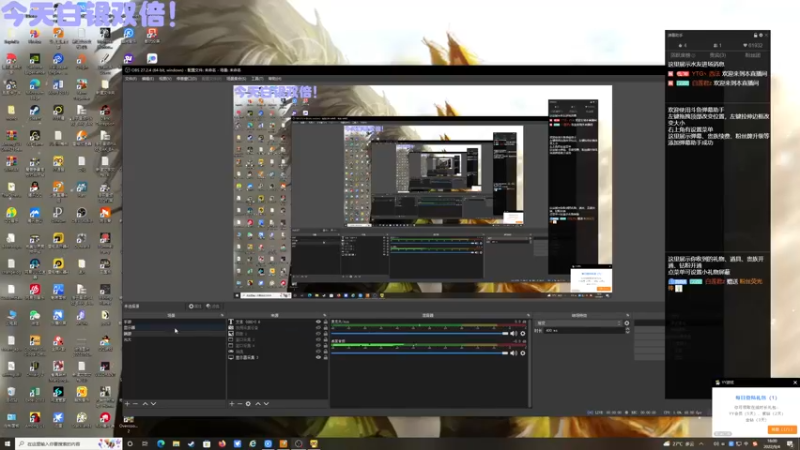Adjust the transition duration stepper arrows
Viewport: 800px width, 450px height.
[628, 331]
